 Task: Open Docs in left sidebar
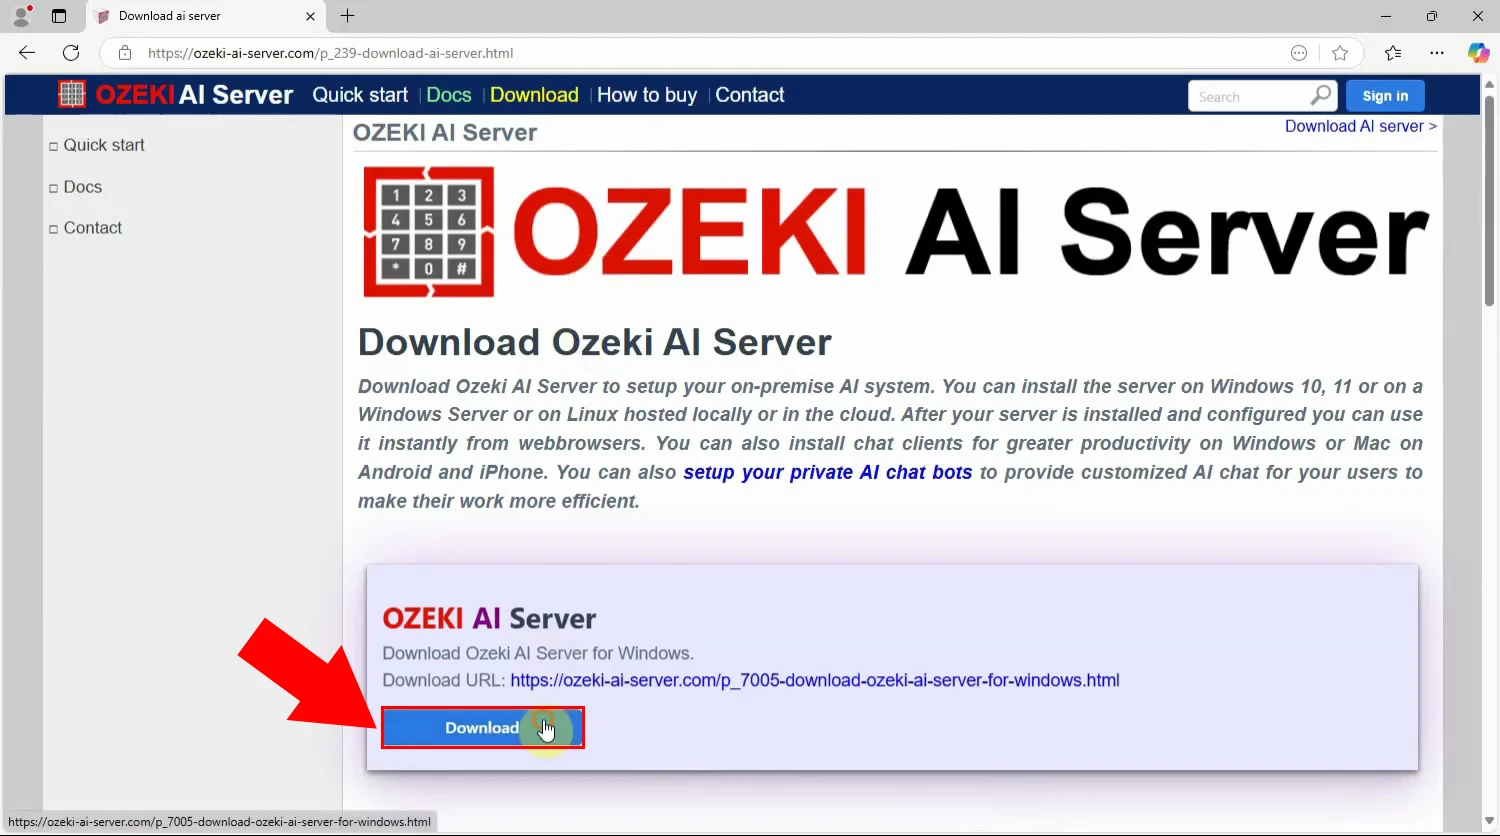[83, 187]
